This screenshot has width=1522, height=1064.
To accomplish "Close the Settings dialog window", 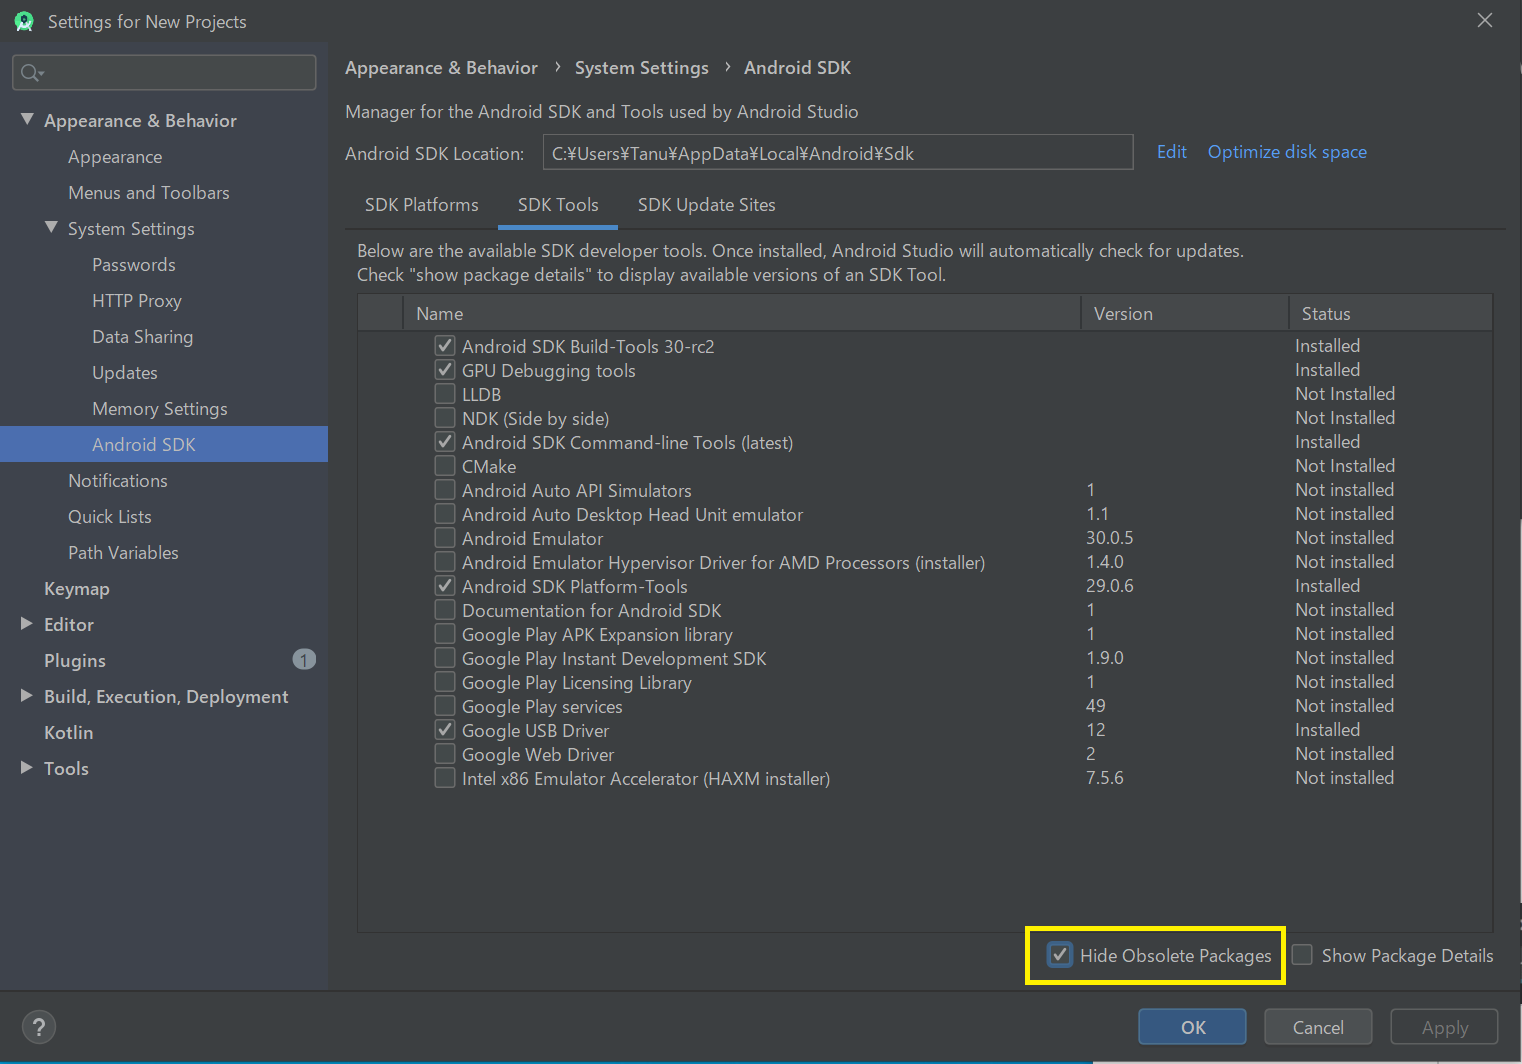I will pos(1485,21).
